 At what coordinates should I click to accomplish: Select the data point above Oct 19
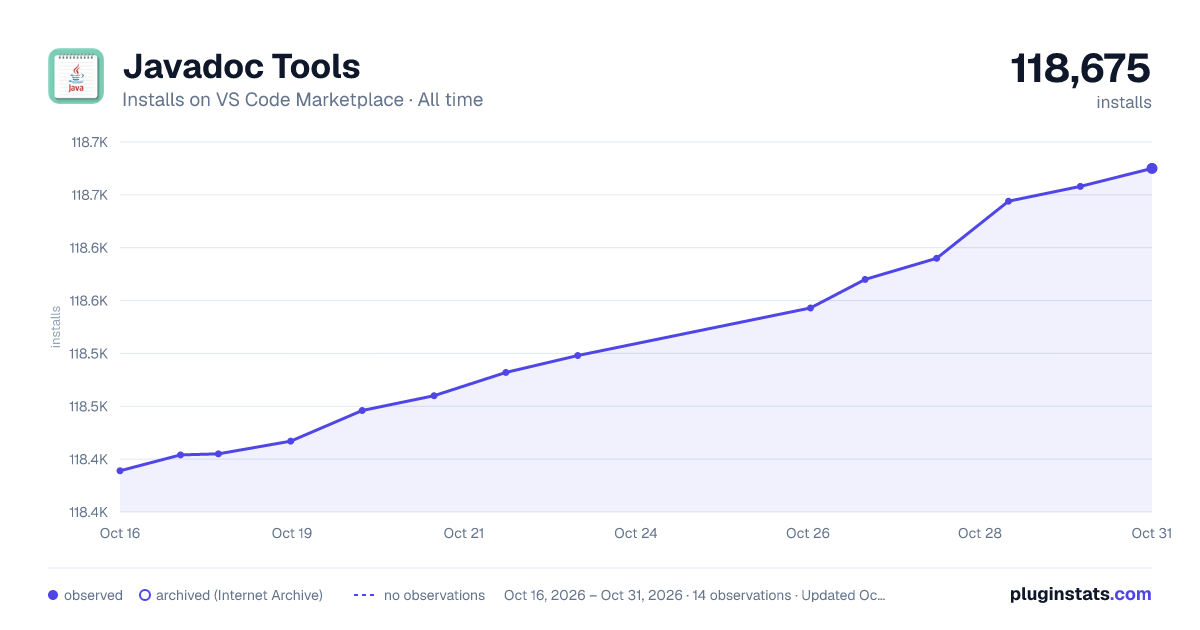tap(291, 441)
